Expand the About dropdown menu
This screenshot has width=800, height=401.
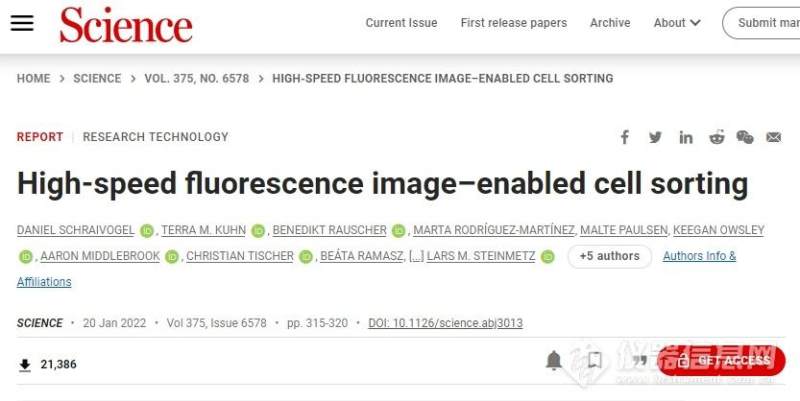point(677,23)
